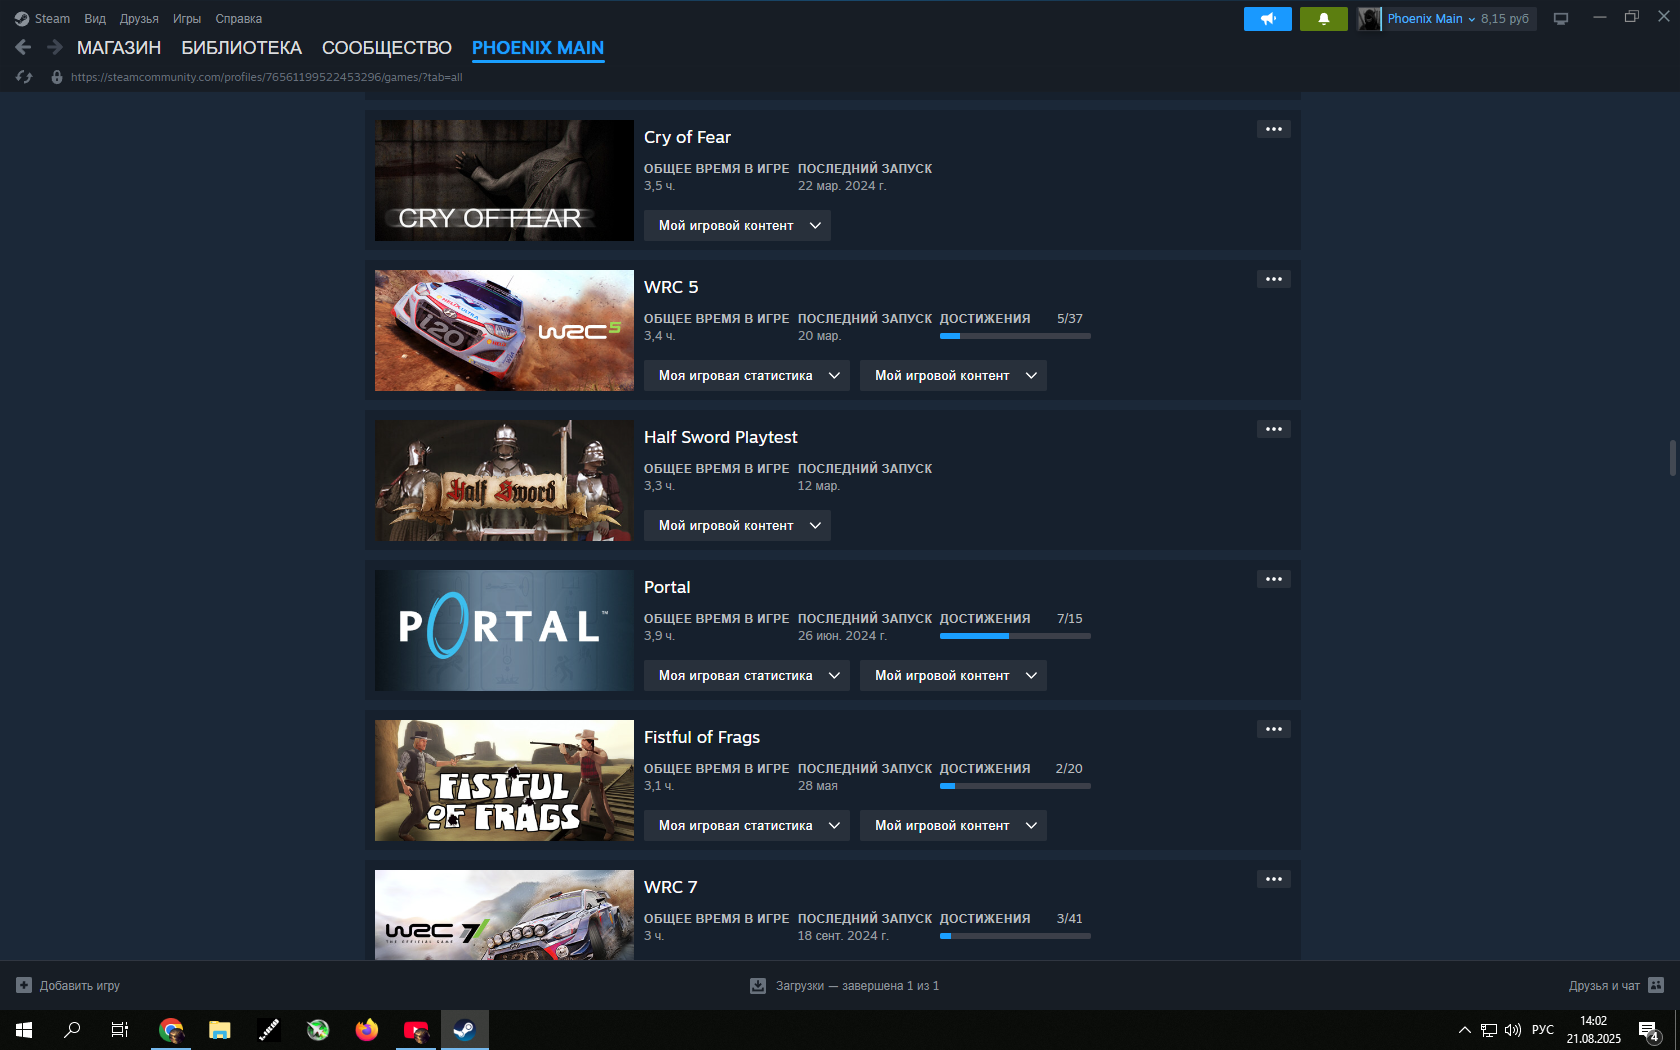Open the three-dot menu for Portal
Image resolution: width=1680 pixels, height=1050 pixels.
1273,579
